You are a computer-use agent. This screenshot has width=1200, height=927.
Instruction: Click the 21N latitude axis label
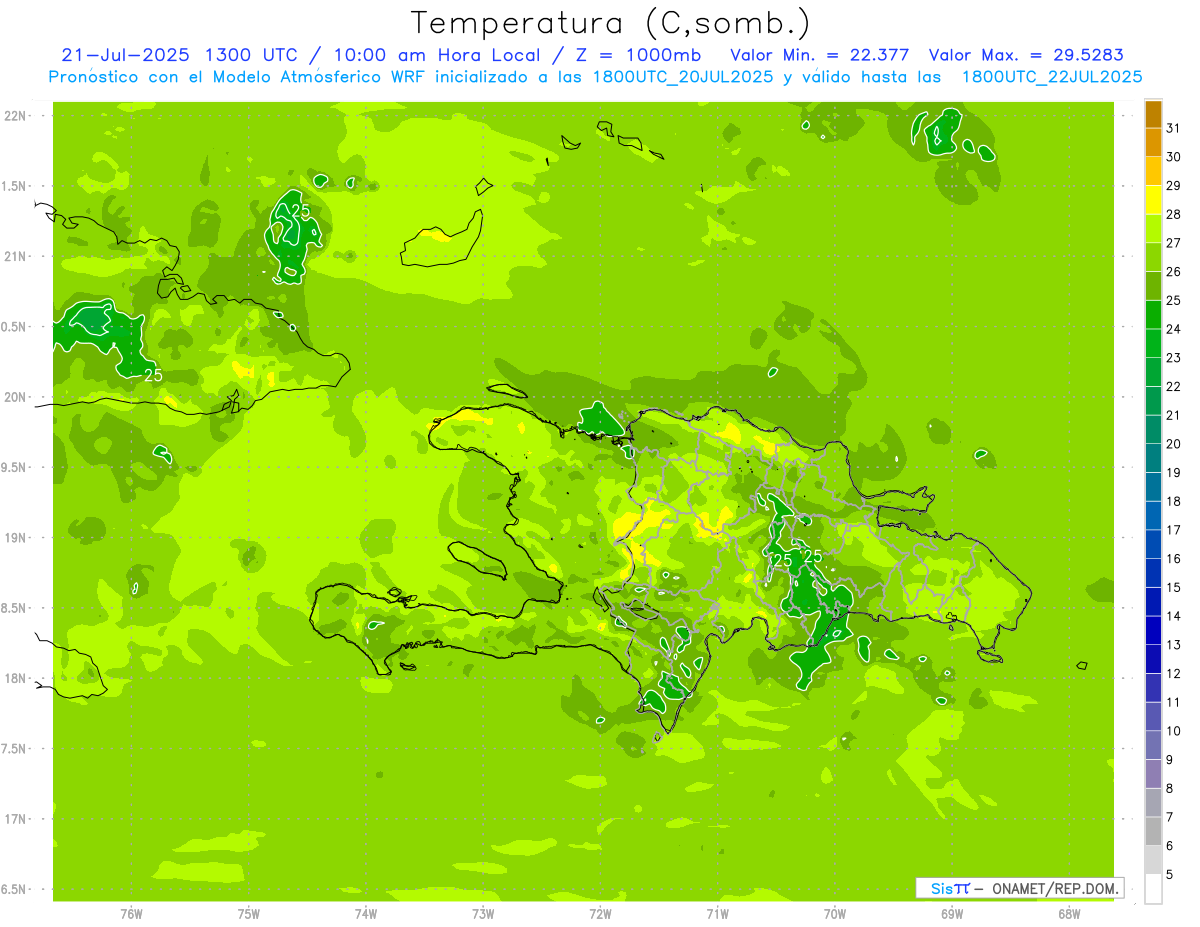[x=17, y=257]
